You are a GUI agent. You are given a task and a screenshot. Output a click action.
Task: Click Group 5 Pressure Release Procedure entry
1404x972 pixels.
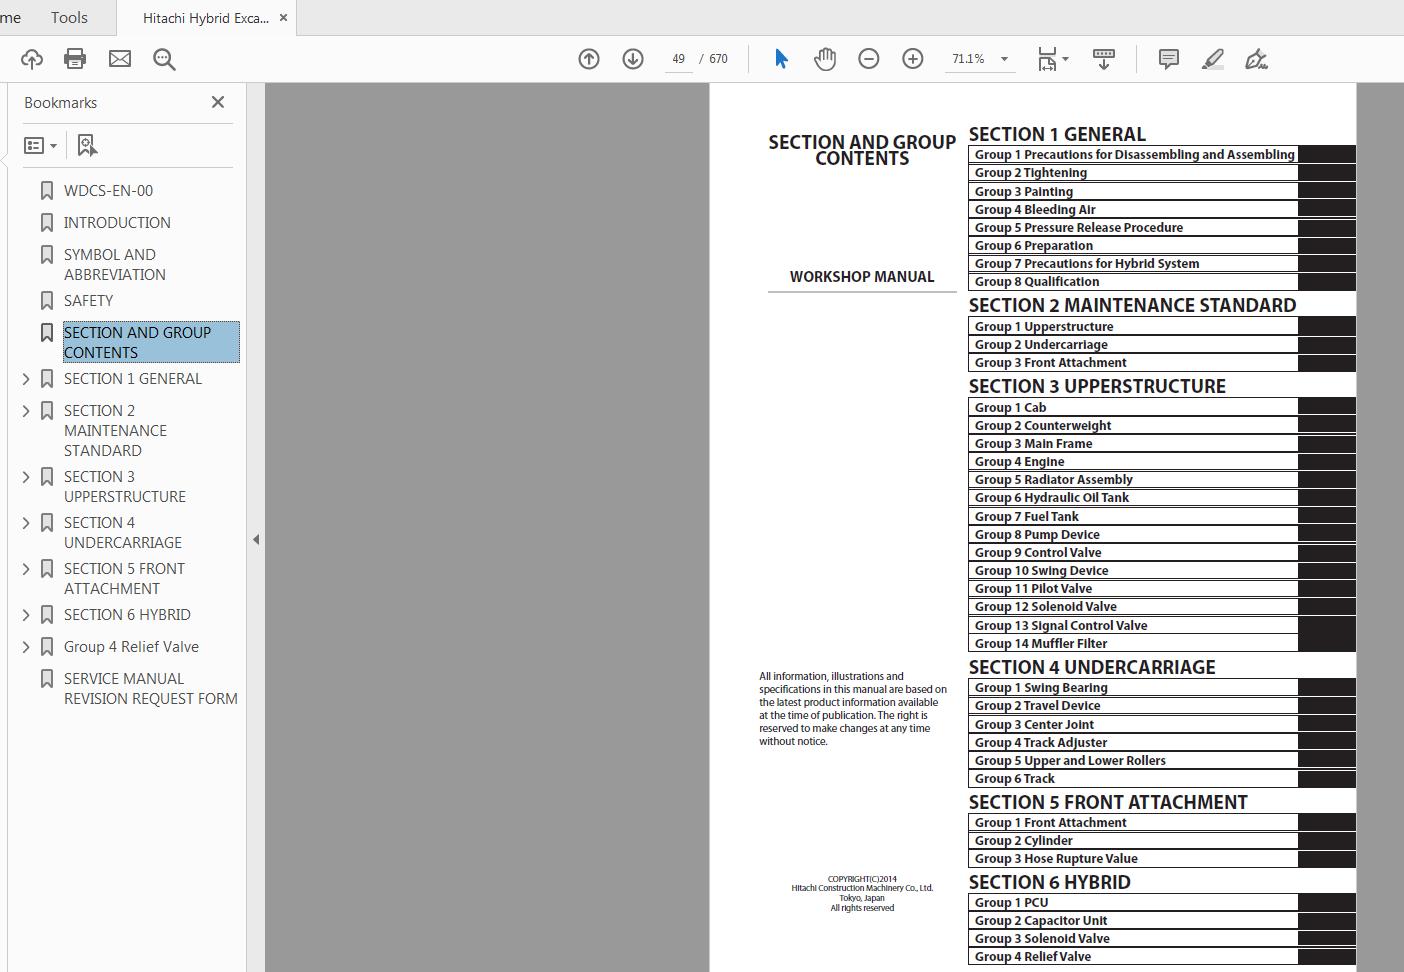[x=1079, y=228]
